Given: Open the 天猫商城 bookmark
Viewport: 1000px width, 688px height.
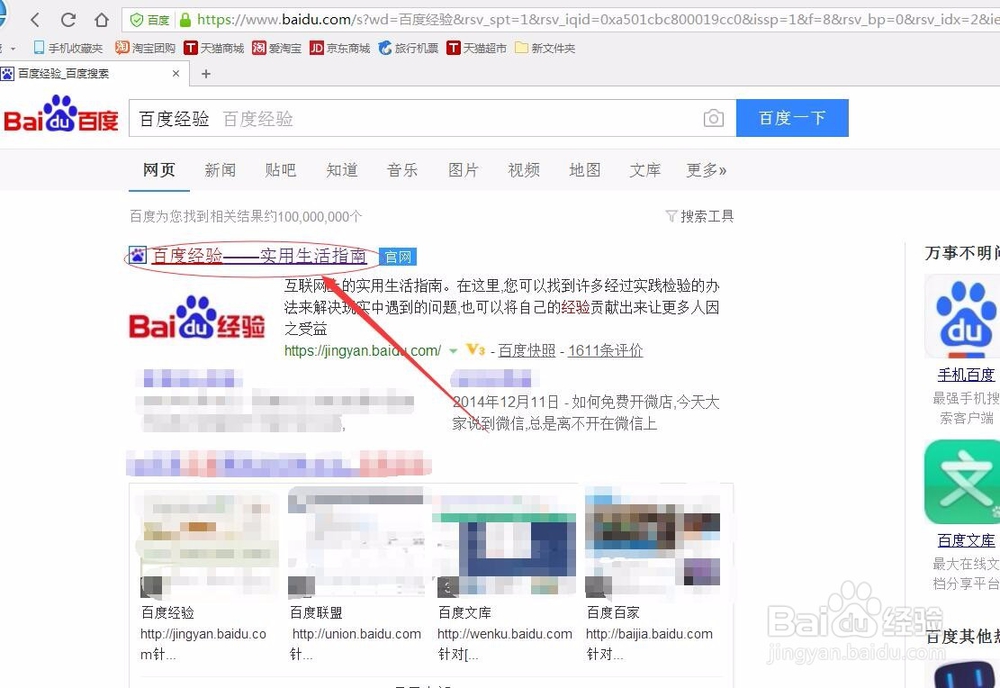Looking at the screenshot, I should pyautogui.click(x=214, y=48).
